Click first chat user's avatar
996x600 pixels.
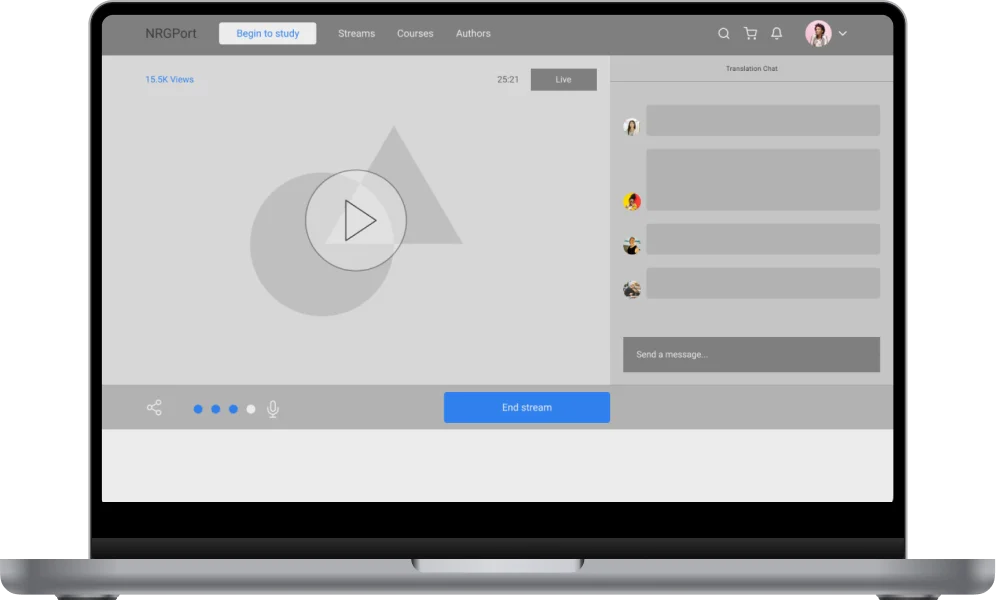pos(631,127)
